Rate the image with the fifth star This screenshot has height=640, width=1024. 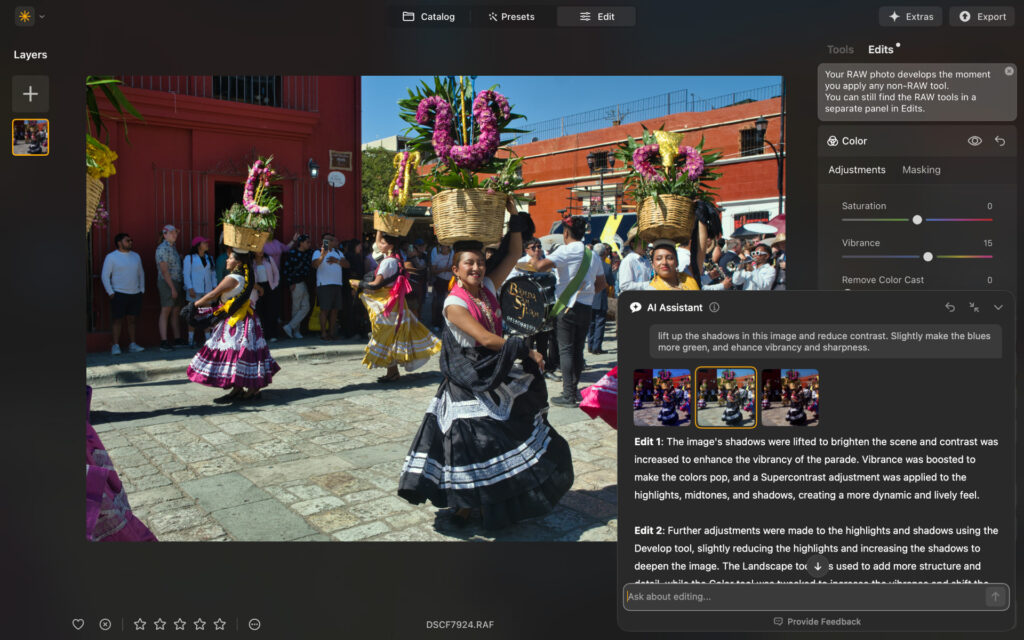(x=219, y=624)
